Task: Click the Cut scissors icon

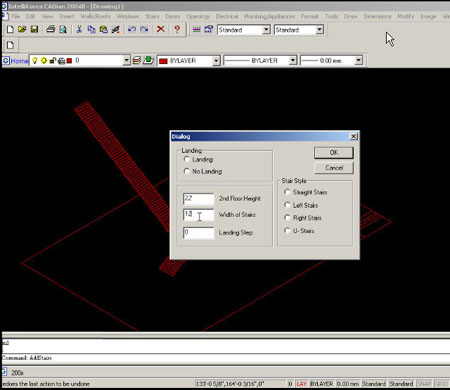Action: click(x=79, y=29)
